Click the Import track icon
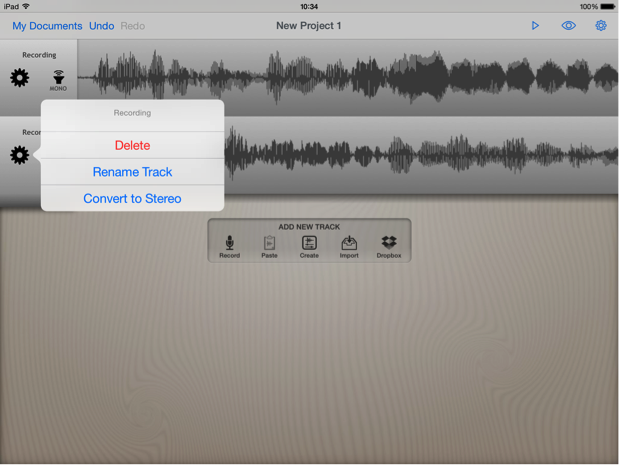 pyautogui.click(x=349, y=245)
